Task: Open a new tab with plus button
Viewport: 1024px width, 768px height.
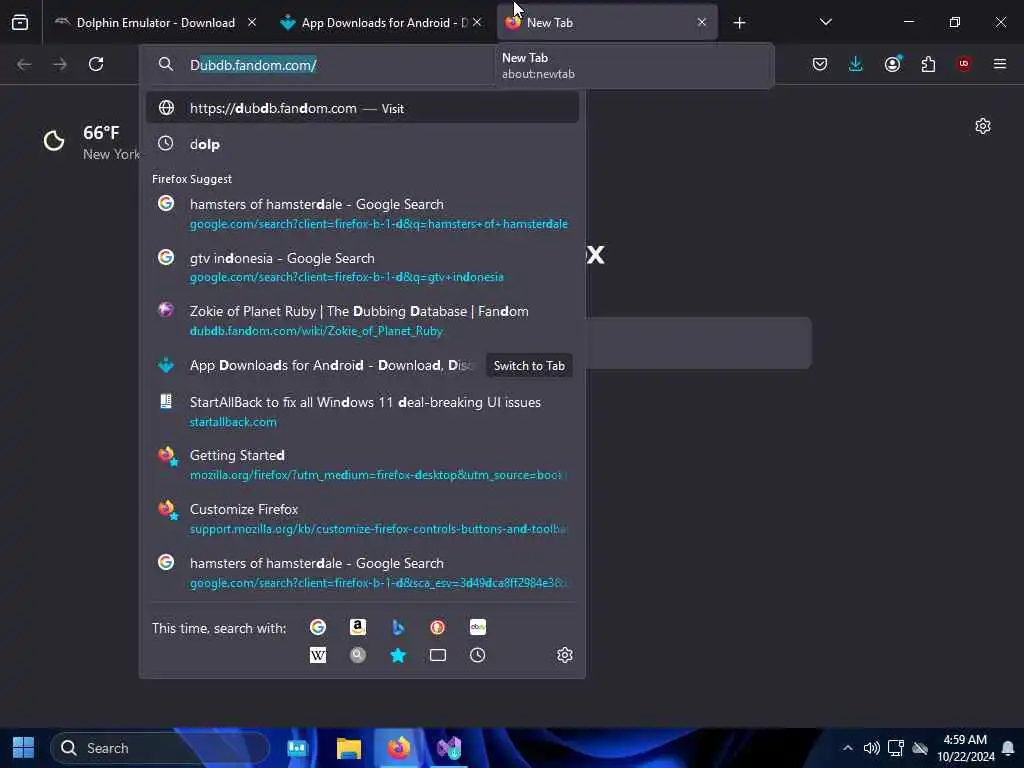Action: pyautogui.click(x=739, y=23)
